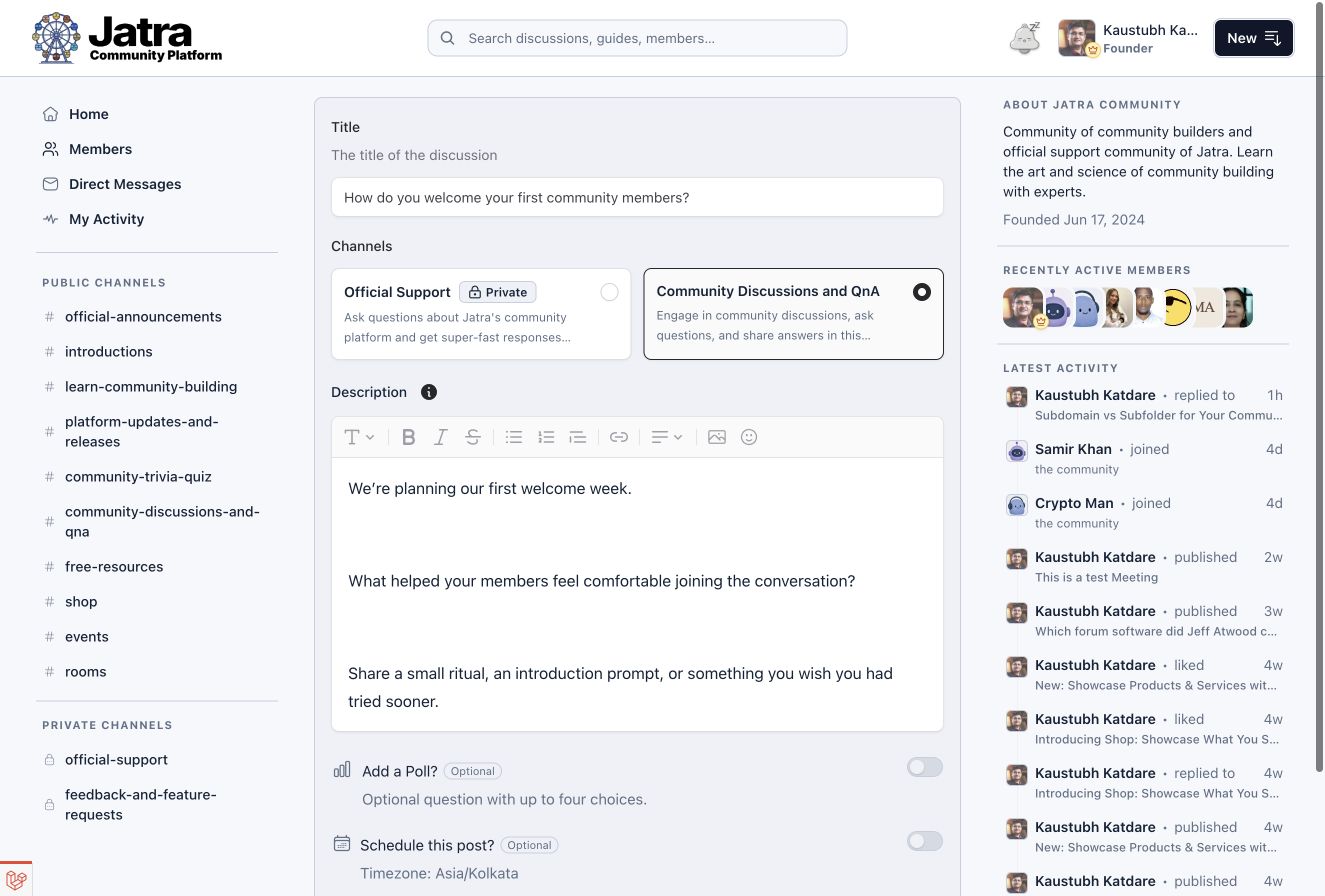Open the community-trivia-quiz channel
The height and width of the screenshot is (896, 1325).
click(x=138, y=477)
